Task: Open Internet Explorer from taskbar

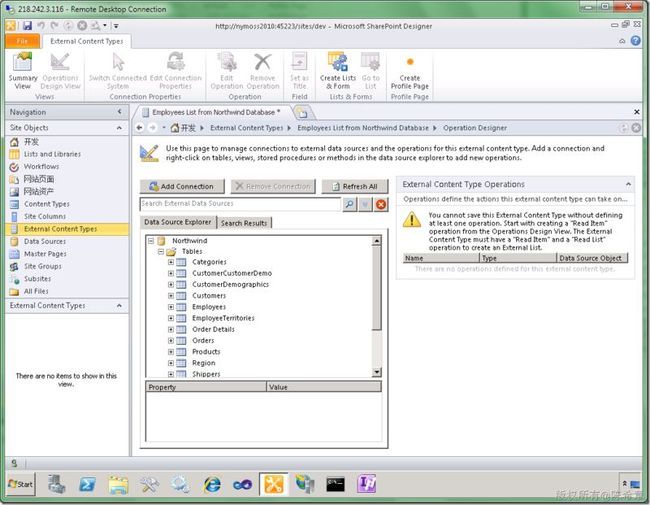Action: 212,484
